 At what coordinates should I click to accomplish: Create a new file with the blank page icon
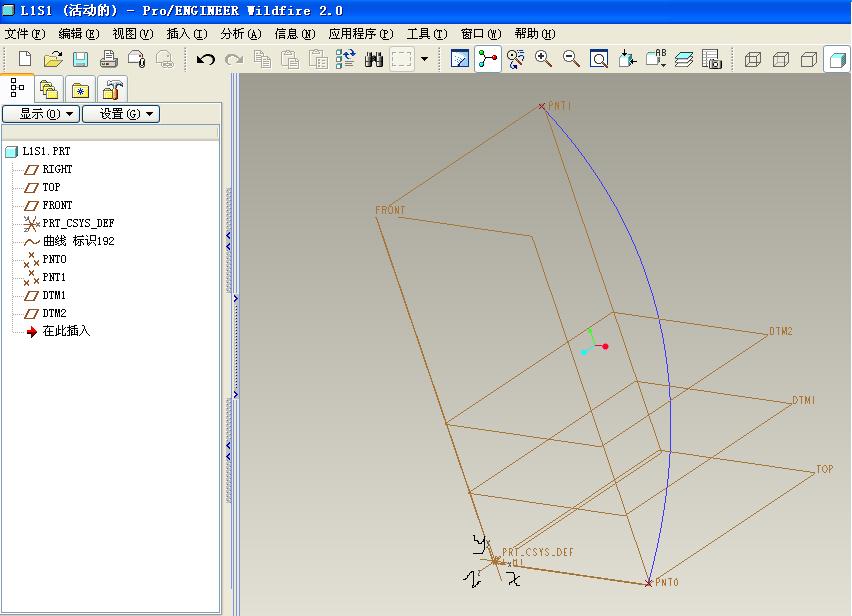pos(25,59)
